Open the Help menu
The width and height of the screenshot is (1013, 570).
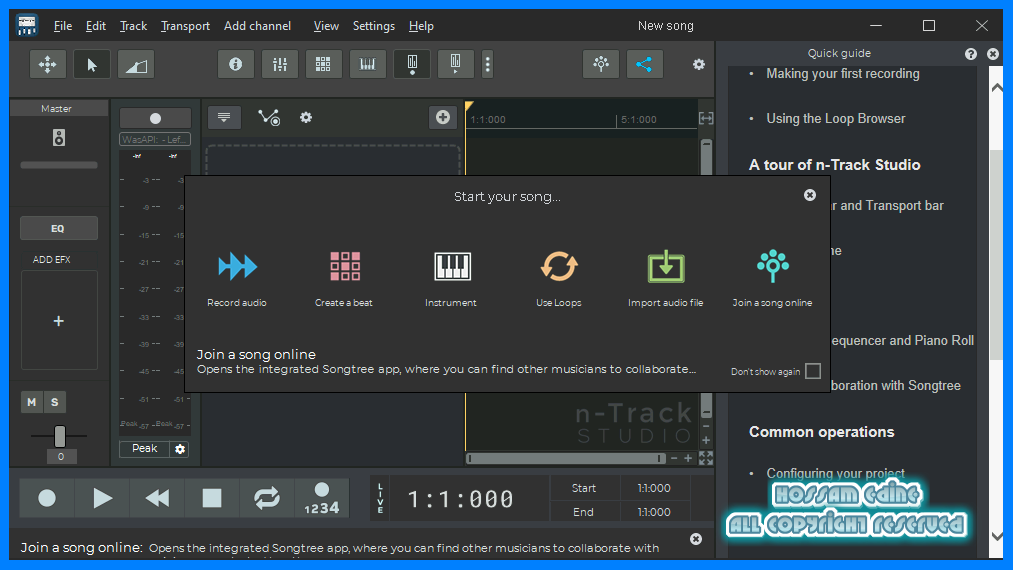tap(421, 26)
